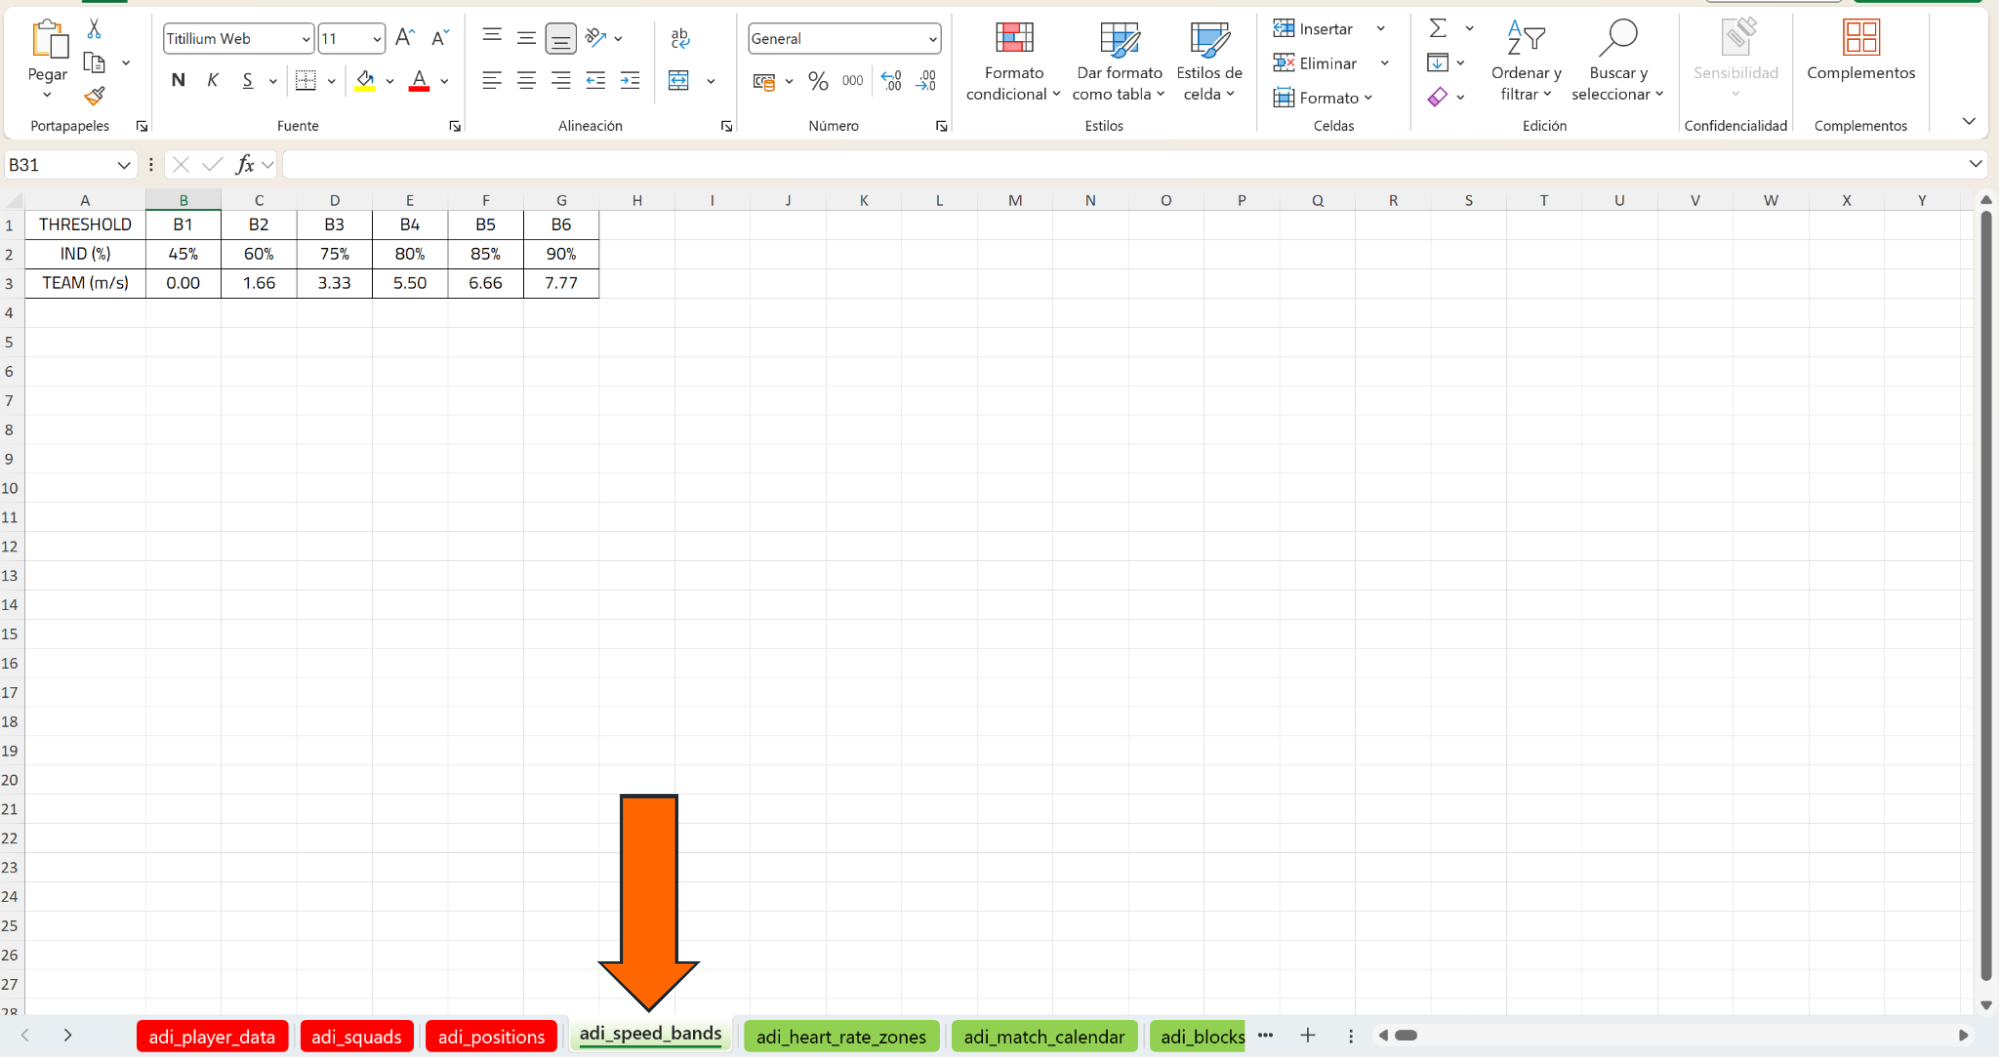Click the AutoSum sigma icon
The image size is (1999, 1058).
(1438, 28)
